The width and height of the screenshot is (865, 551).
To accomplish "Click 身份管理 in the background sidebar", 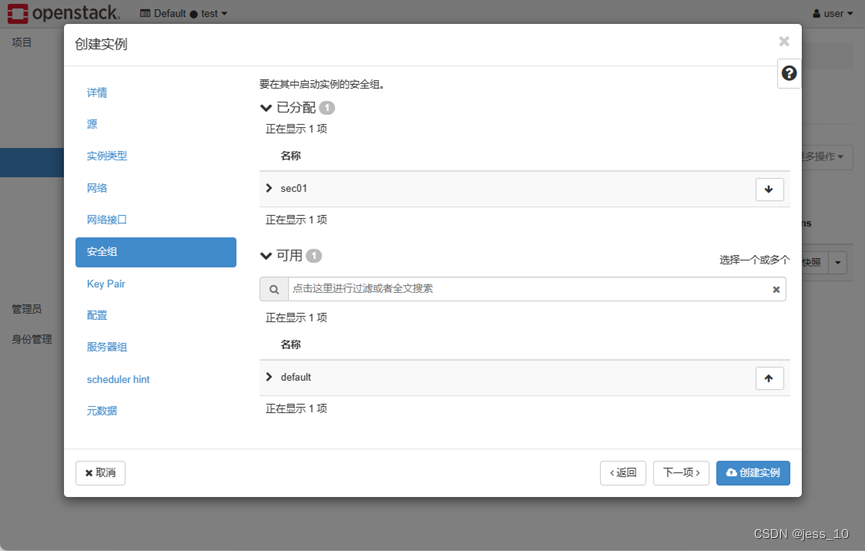I will click(x=32, y=340).
